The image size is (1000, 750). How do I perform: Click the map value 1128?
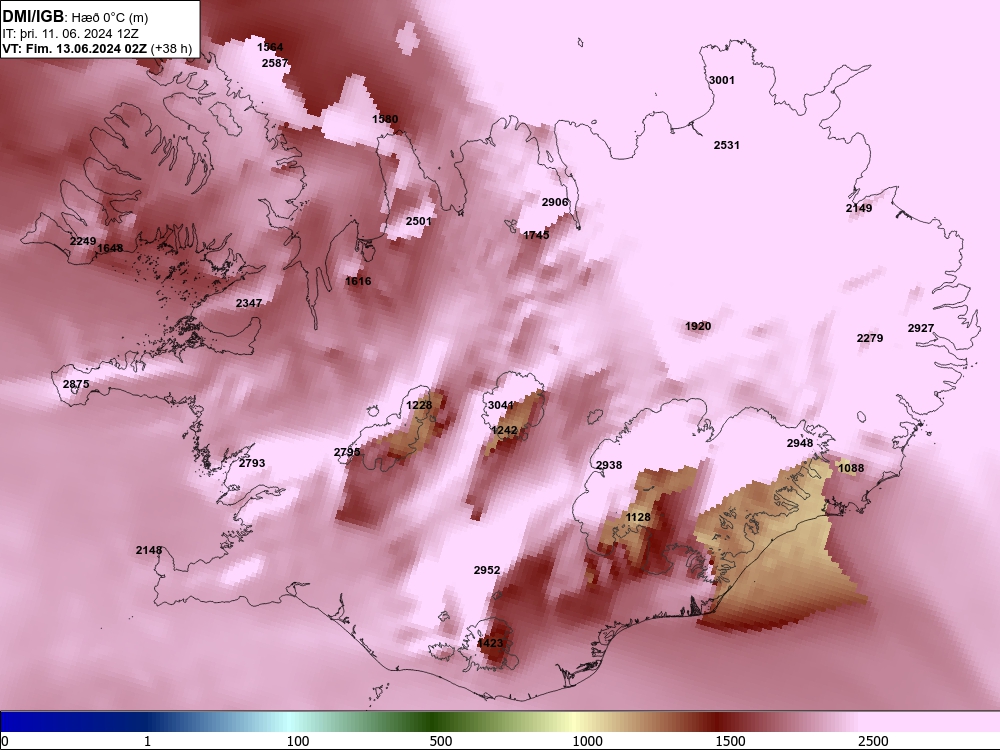pos(638,517)
